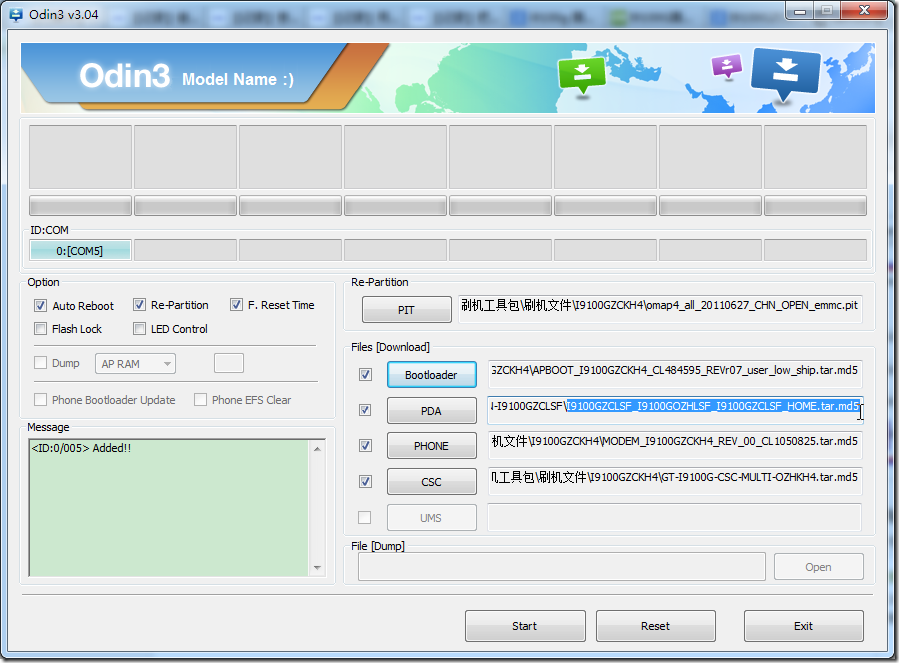Toggle F. Reset Time checkbox

point(236,305)
